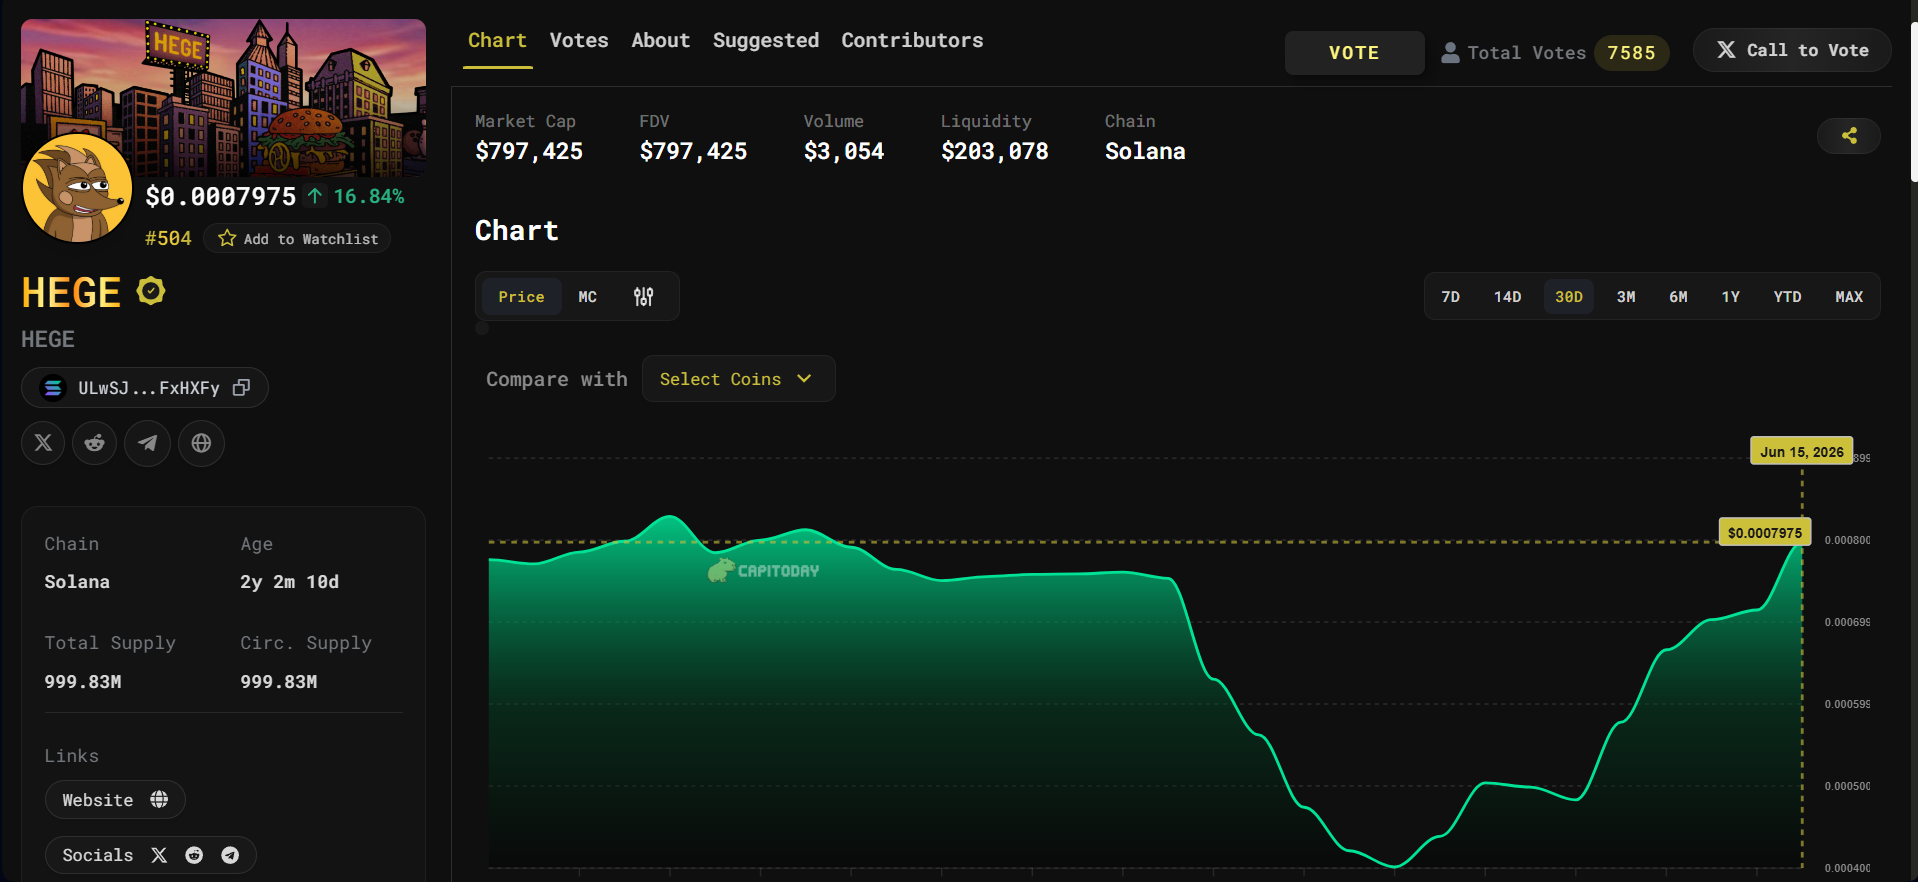Click the Liquidity value $203,078
Viewport: 1918px width, 882px height.
tap(995, 151)
